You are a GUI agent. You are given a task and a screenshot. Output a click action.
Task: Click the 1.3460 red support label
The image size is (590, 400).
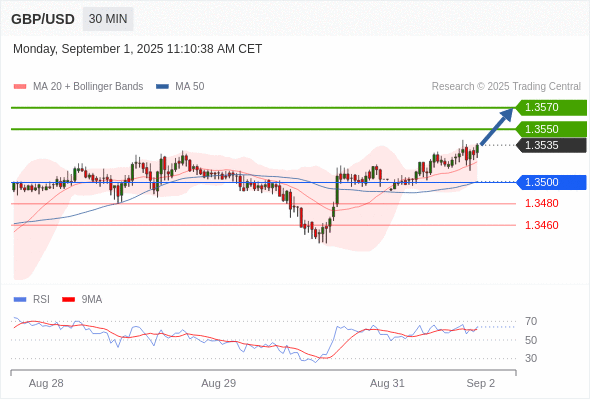tap(541, 225)
